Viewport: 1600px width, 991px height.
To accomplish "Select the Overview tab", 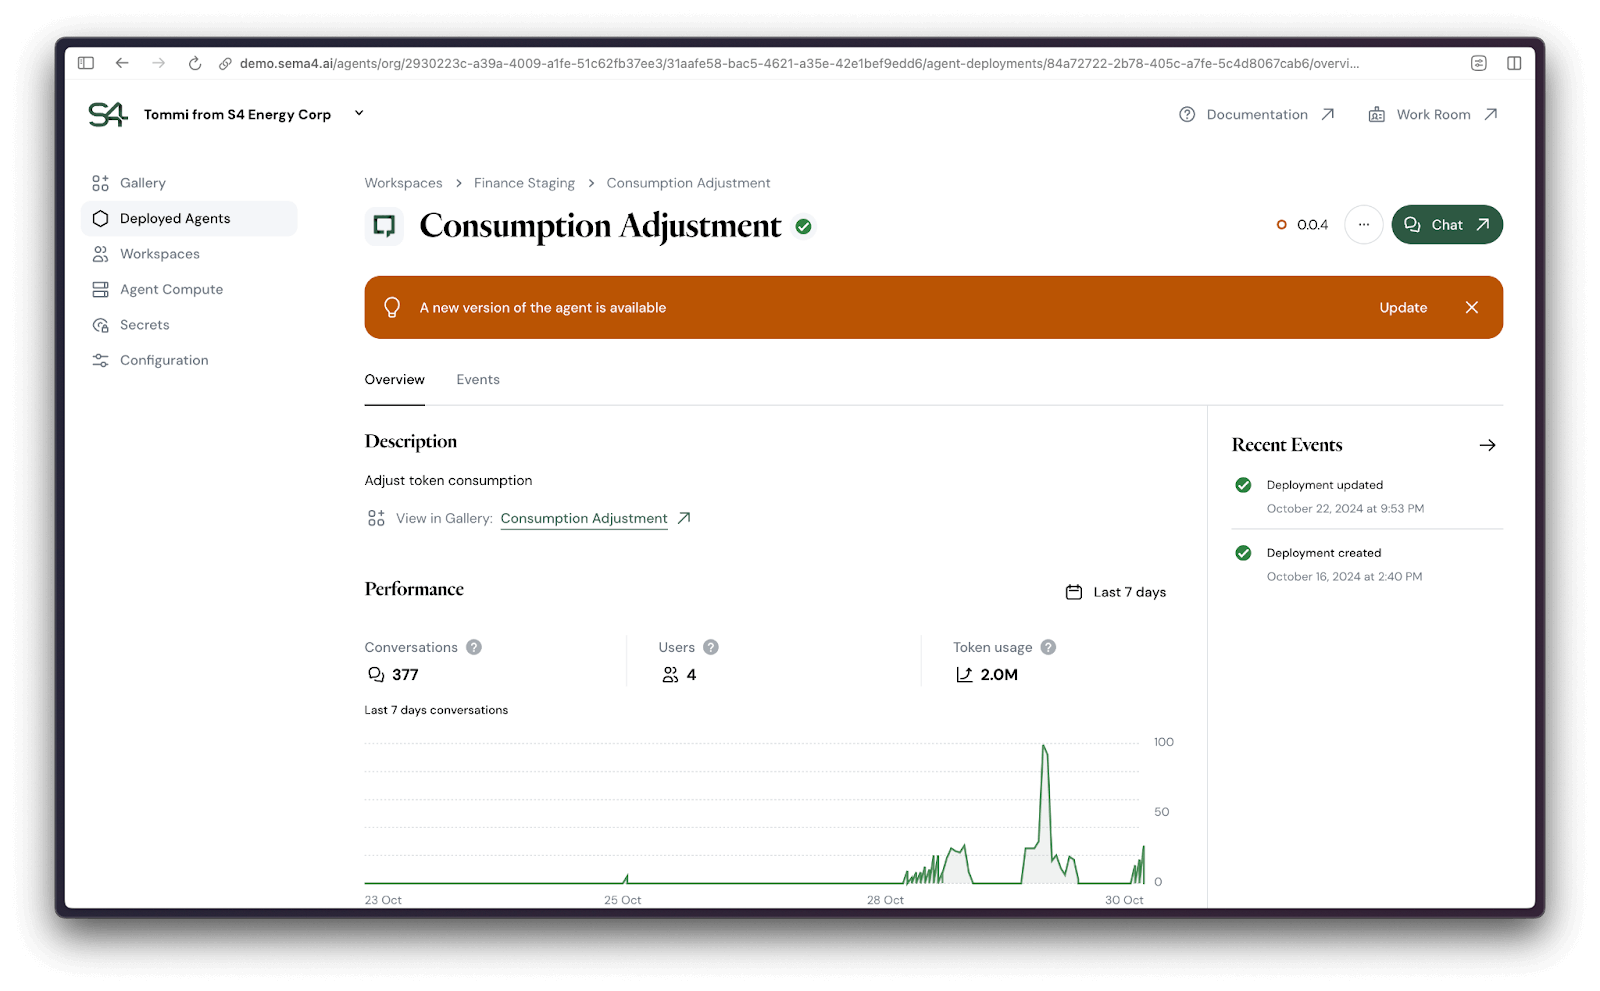I will coord(394,379).
